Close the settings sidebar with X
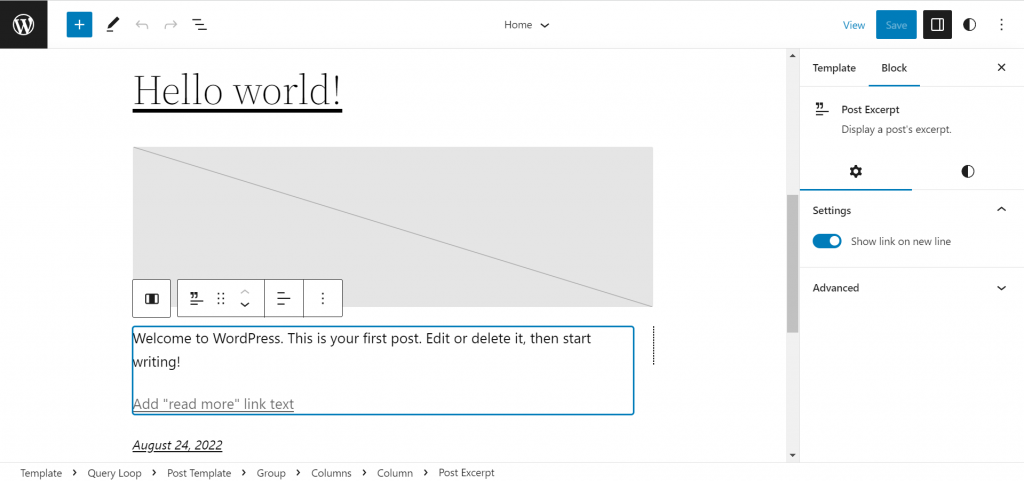 (x=1001, y=67)
